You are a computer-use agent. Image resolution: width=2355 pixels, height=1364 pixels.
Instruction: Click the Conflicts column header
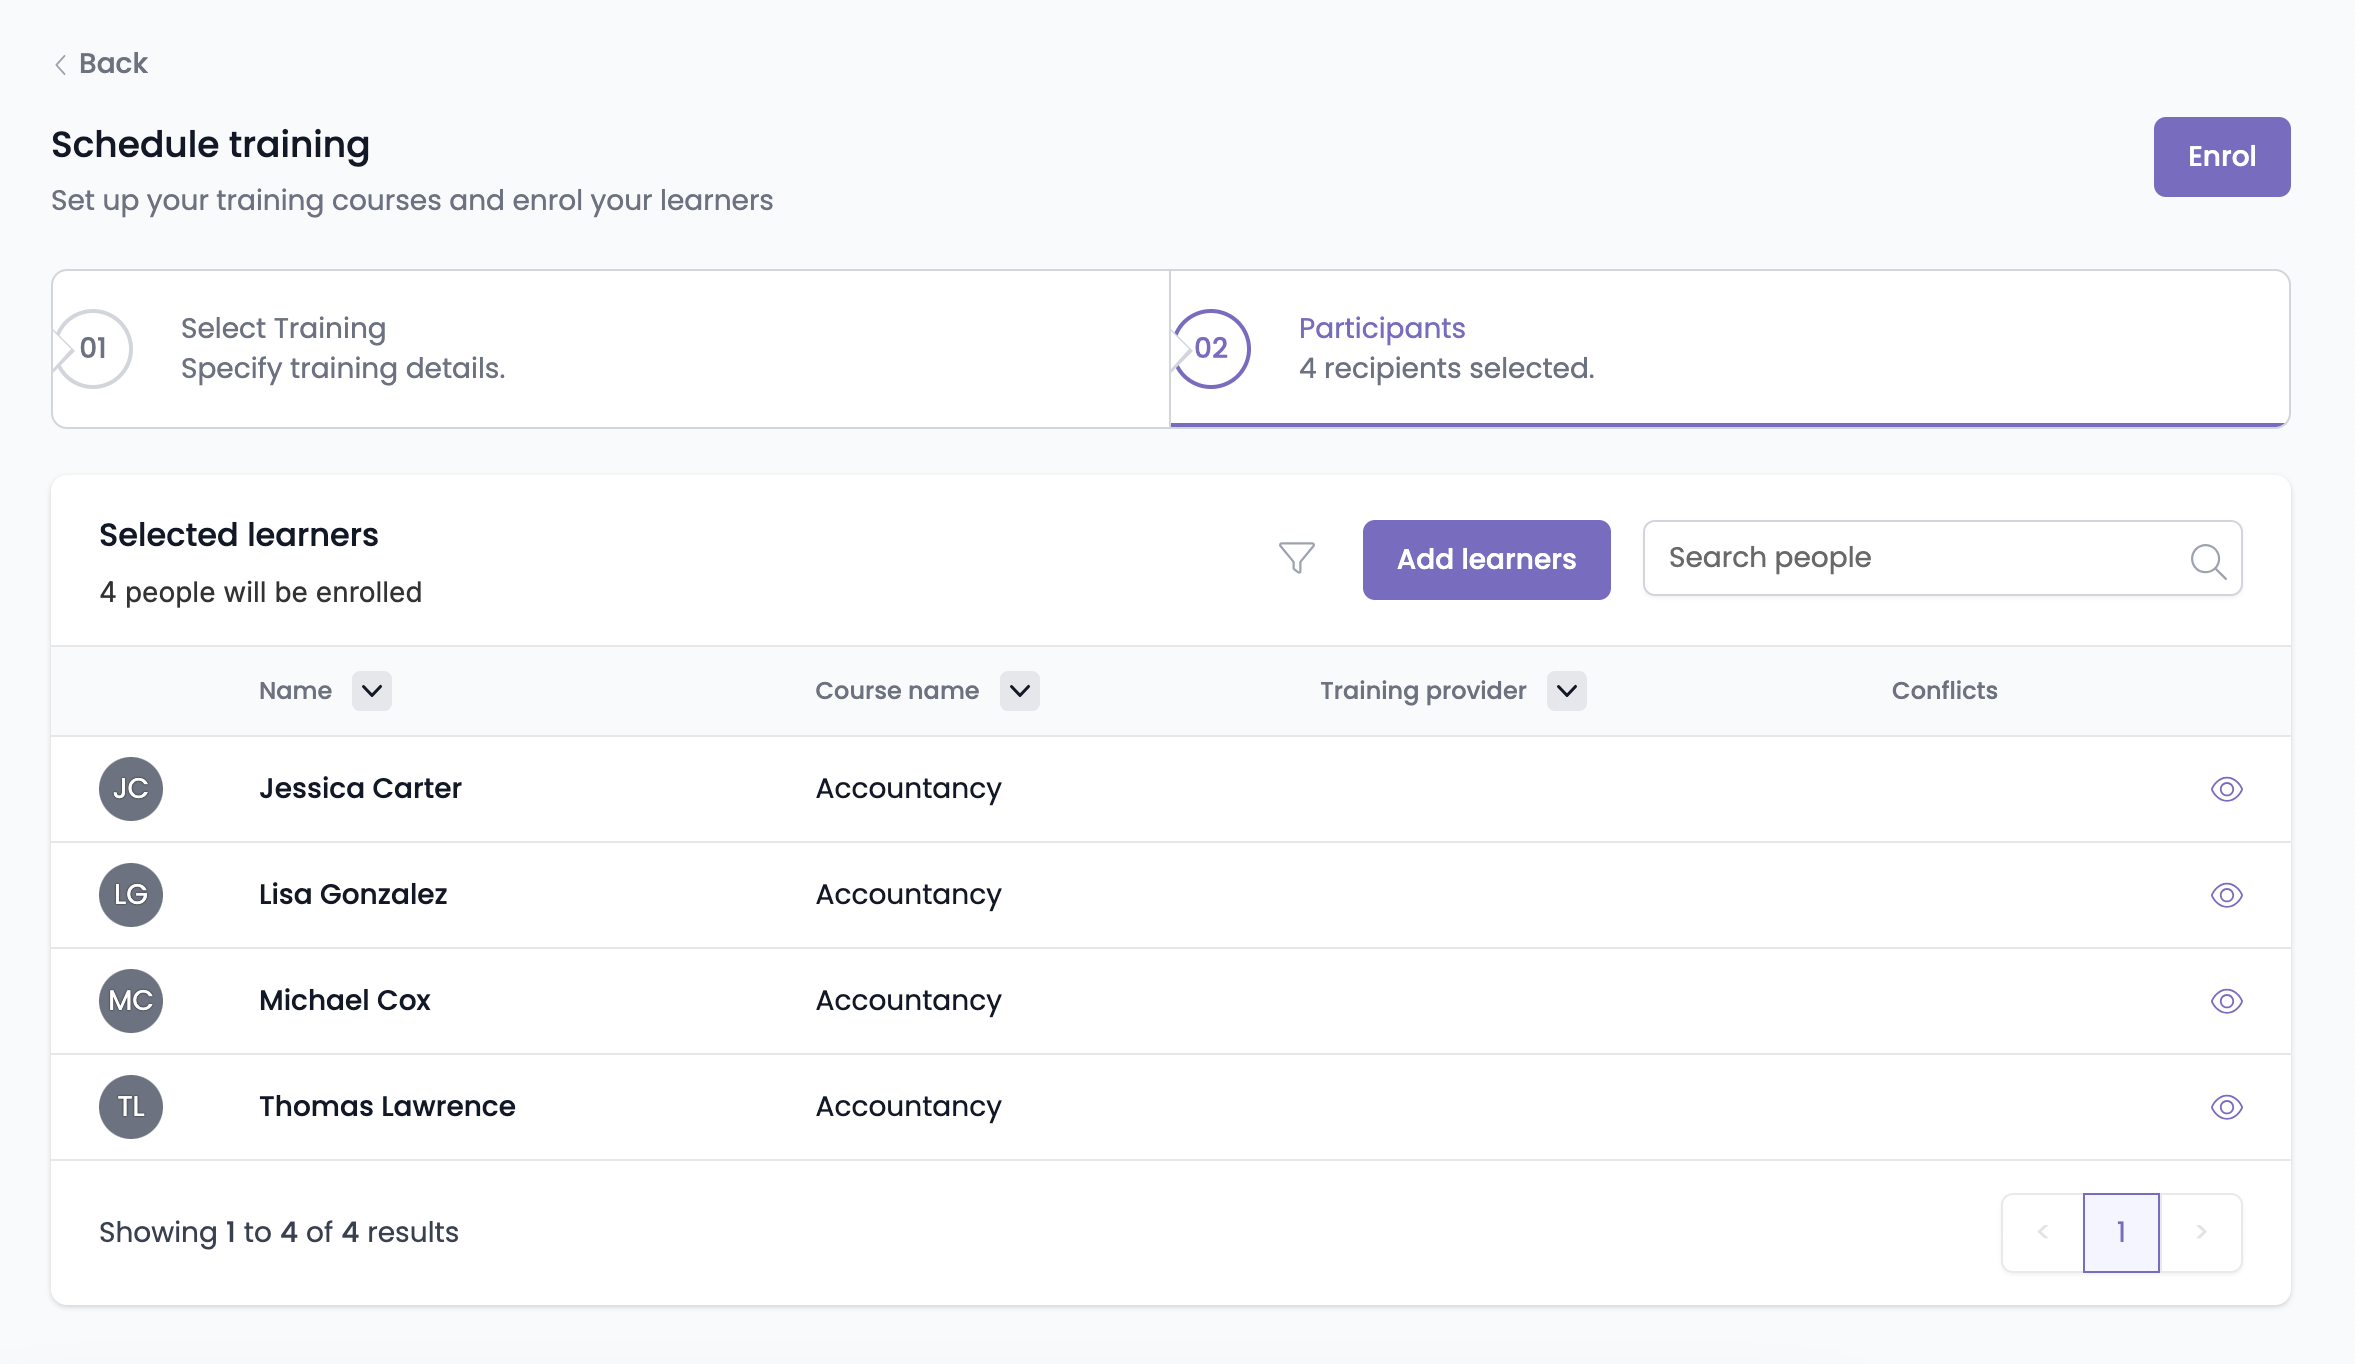point(1944,691)
